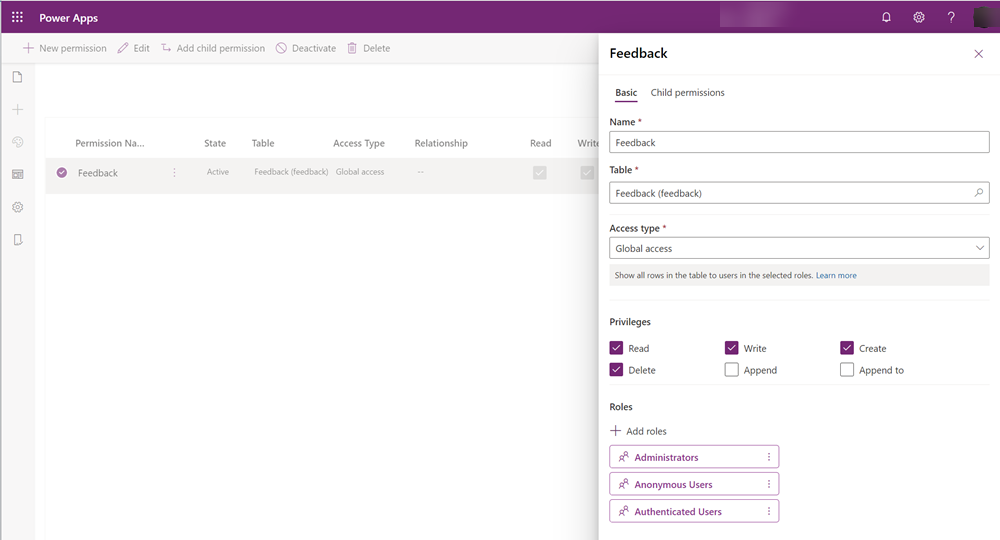Open the more options dots on the Feedback row
Image resolution: width=1000 pixels, height=540 pixels.
coord(174,173)
